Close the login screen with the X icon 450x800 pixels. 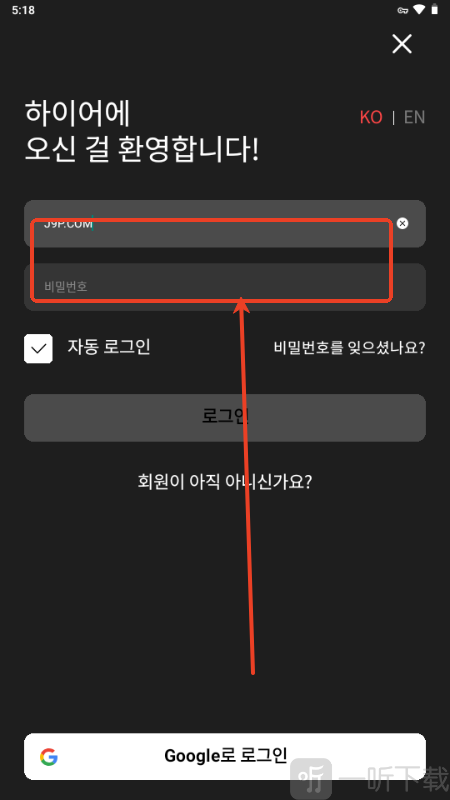click(402, 44)
